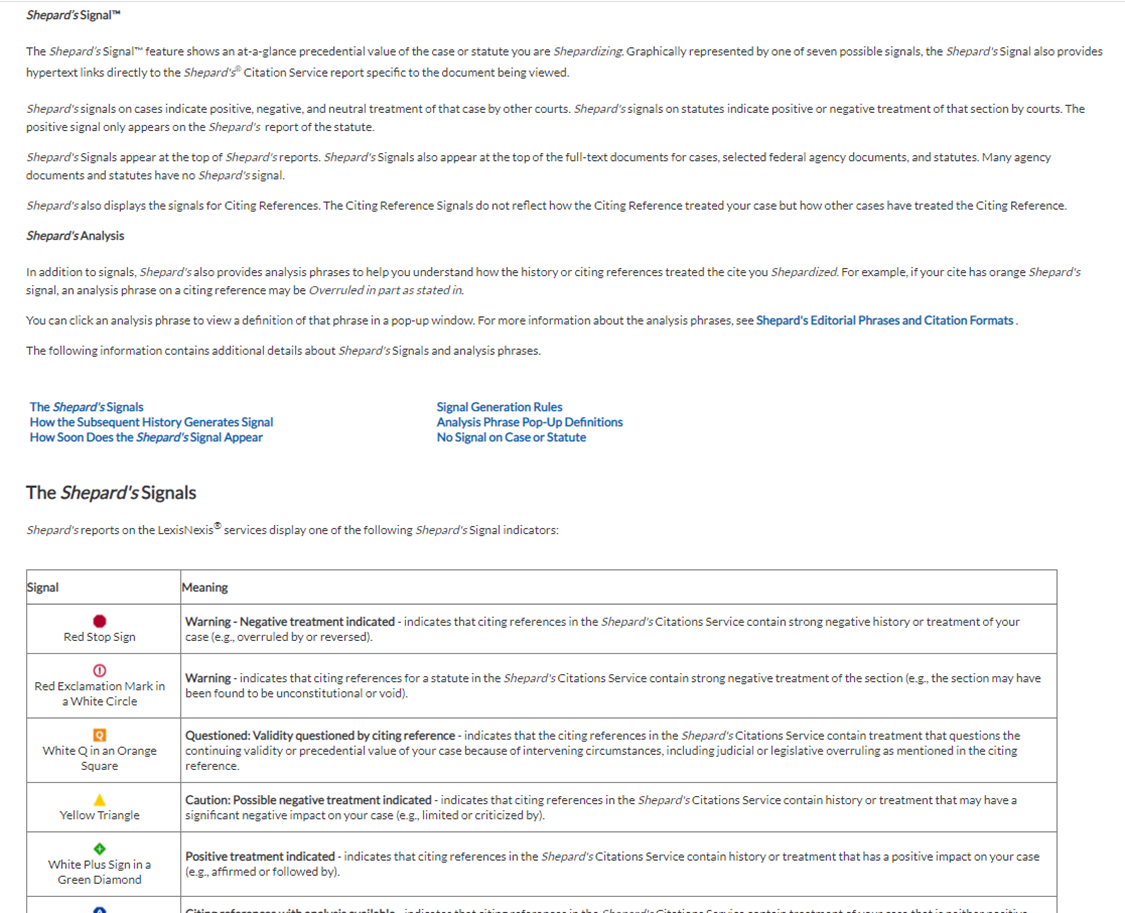1125x913 pixels.
Task: Click 'Red Stop Sign' label text
Action: point(100,637)
